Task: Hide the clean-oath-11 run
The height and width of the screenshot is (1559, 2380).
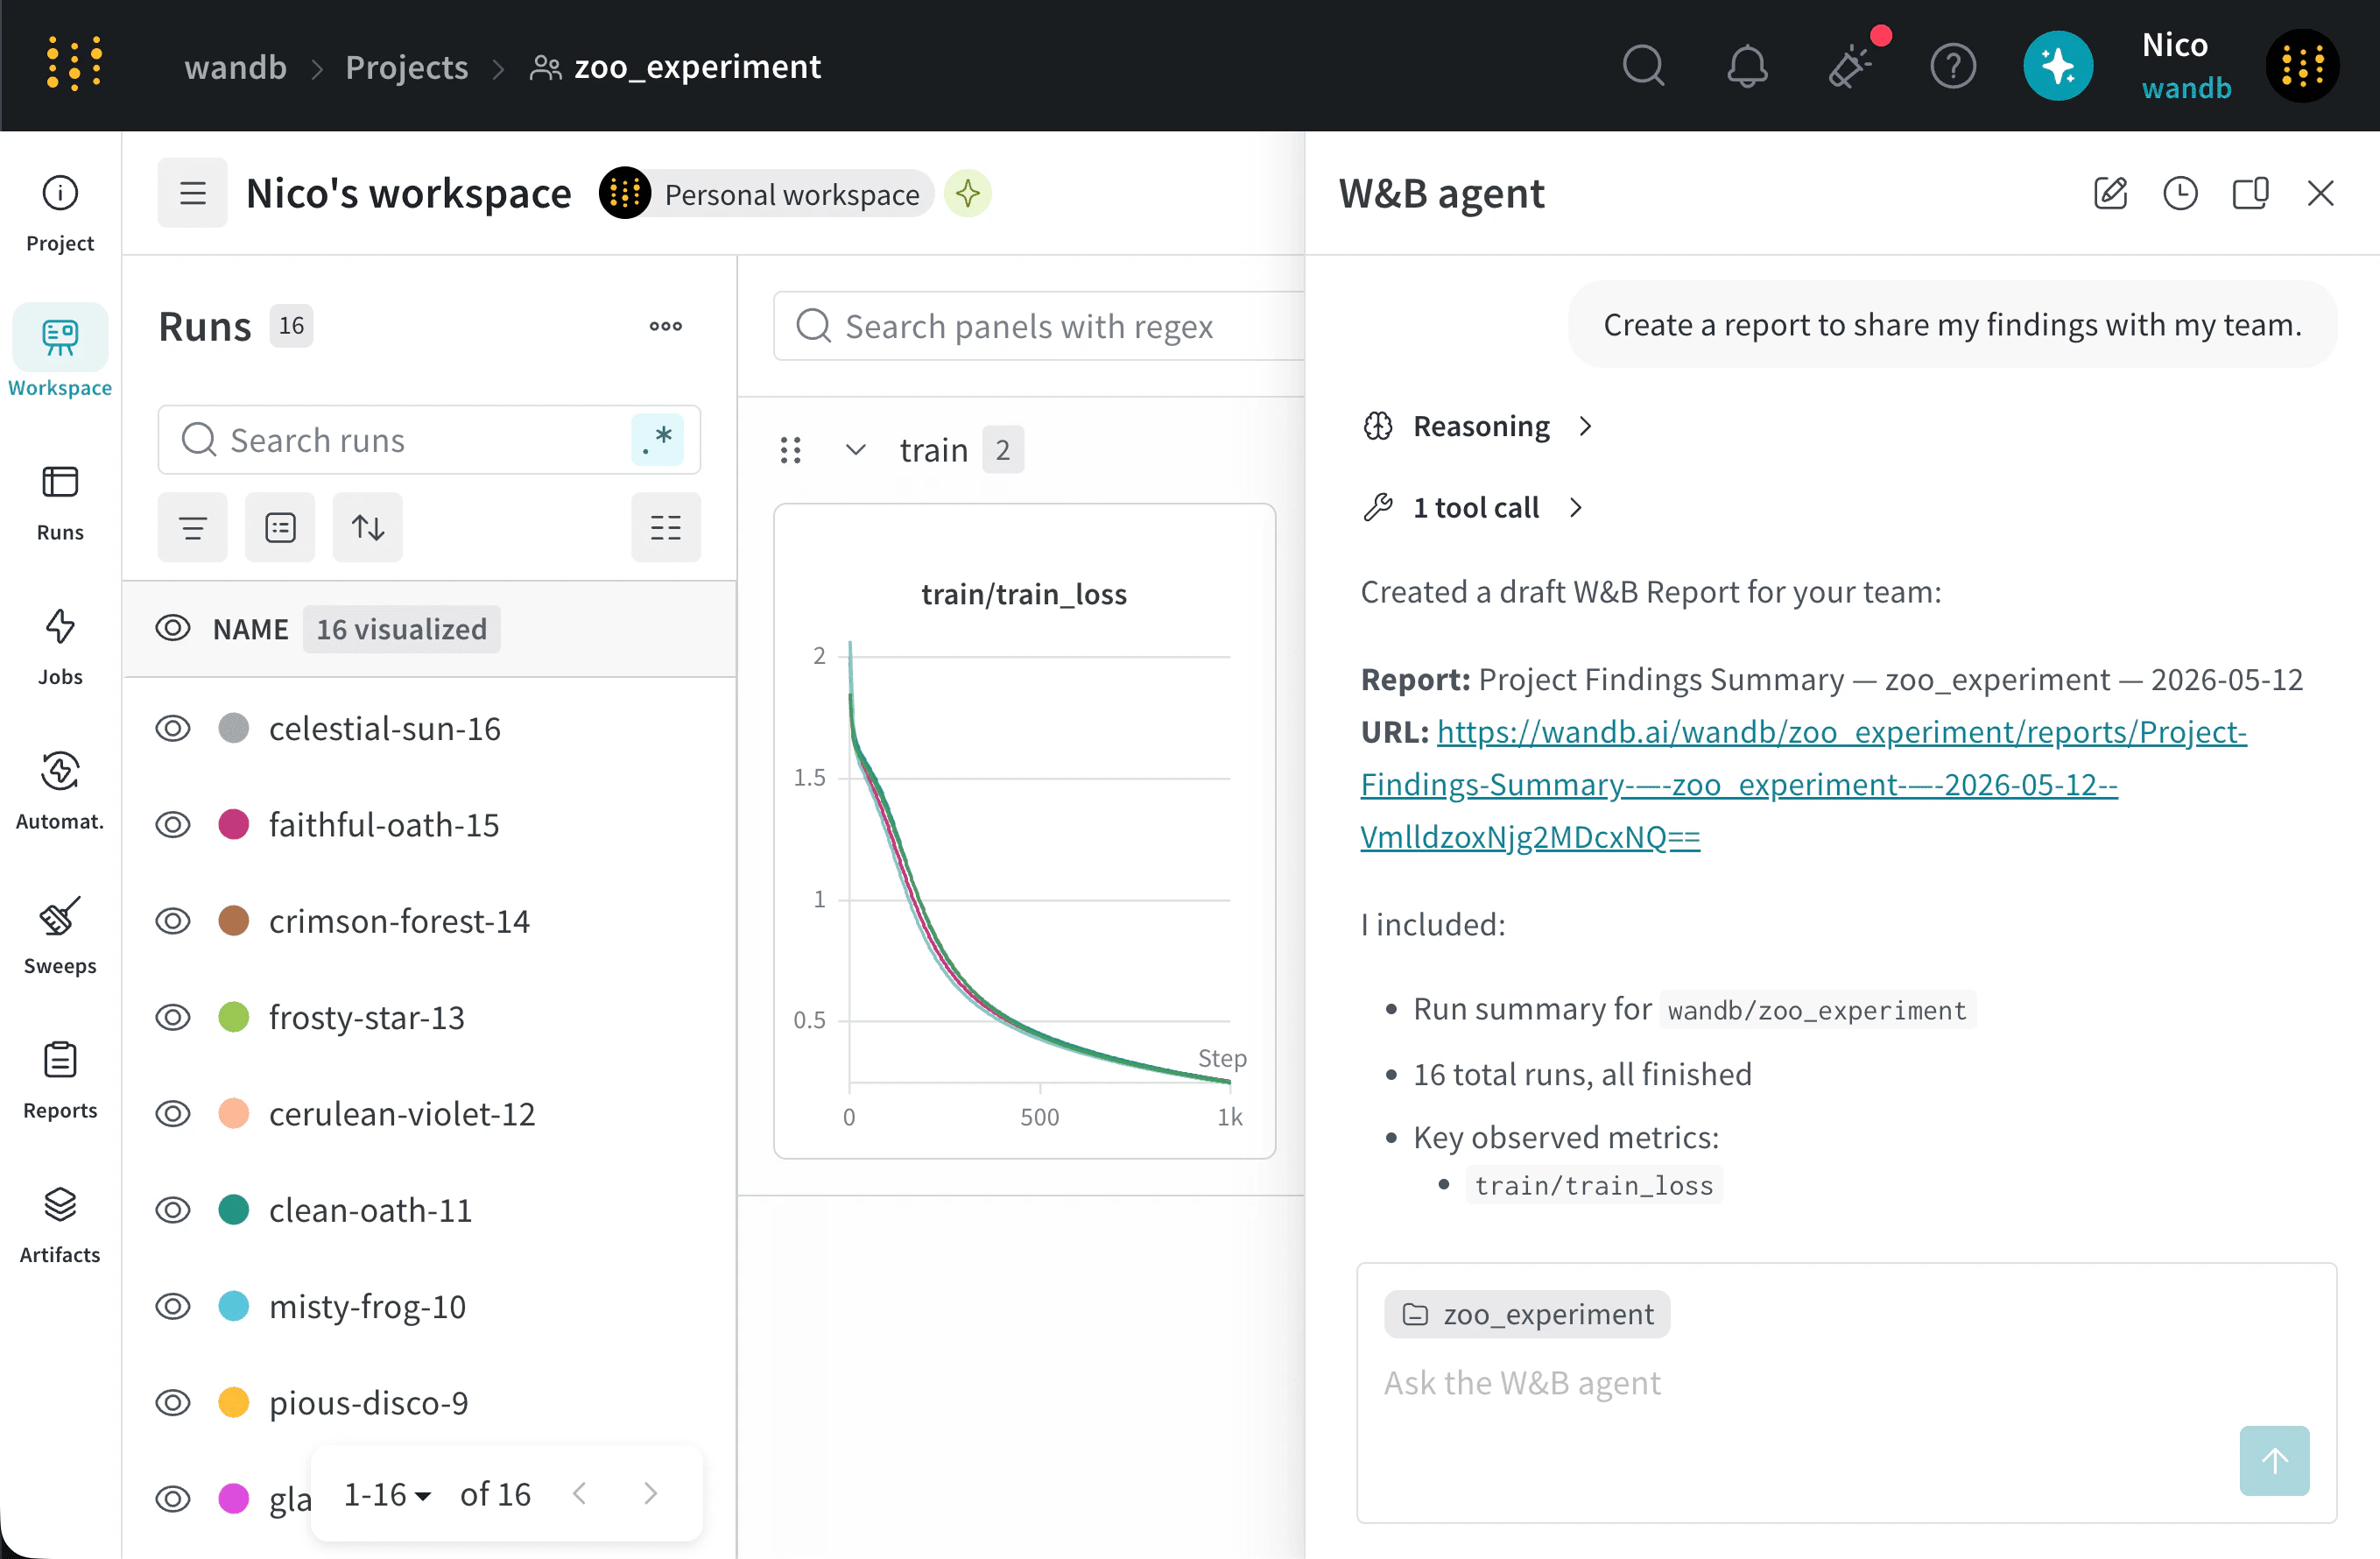Action: tap(172, 1210)
